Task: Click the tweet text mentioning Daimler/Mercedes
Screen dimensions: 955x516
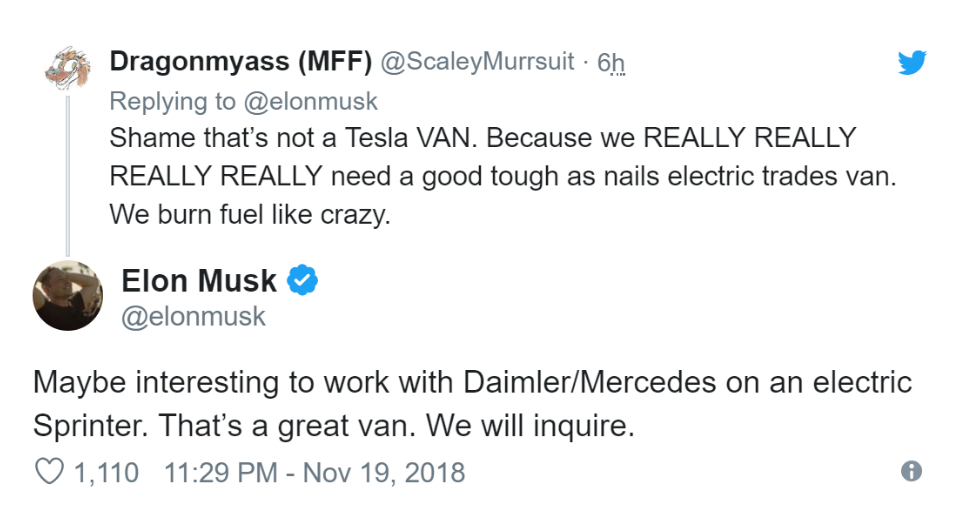Action: (472, 383)
